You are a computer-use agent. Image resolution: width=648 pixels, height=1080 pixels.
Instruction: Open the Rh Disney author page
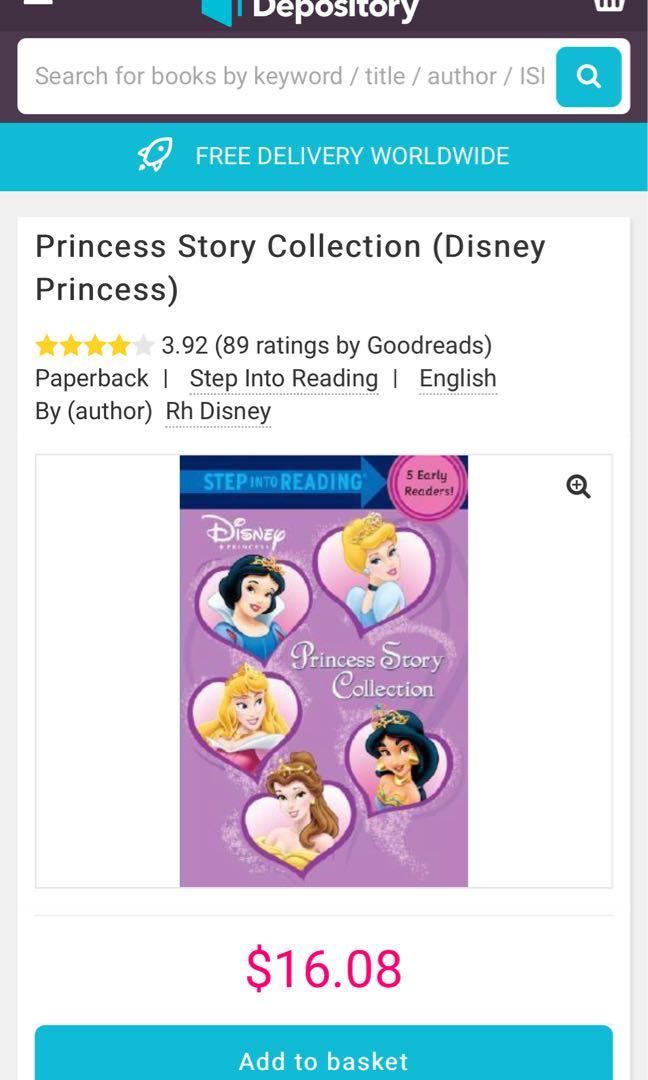[219, 411]
